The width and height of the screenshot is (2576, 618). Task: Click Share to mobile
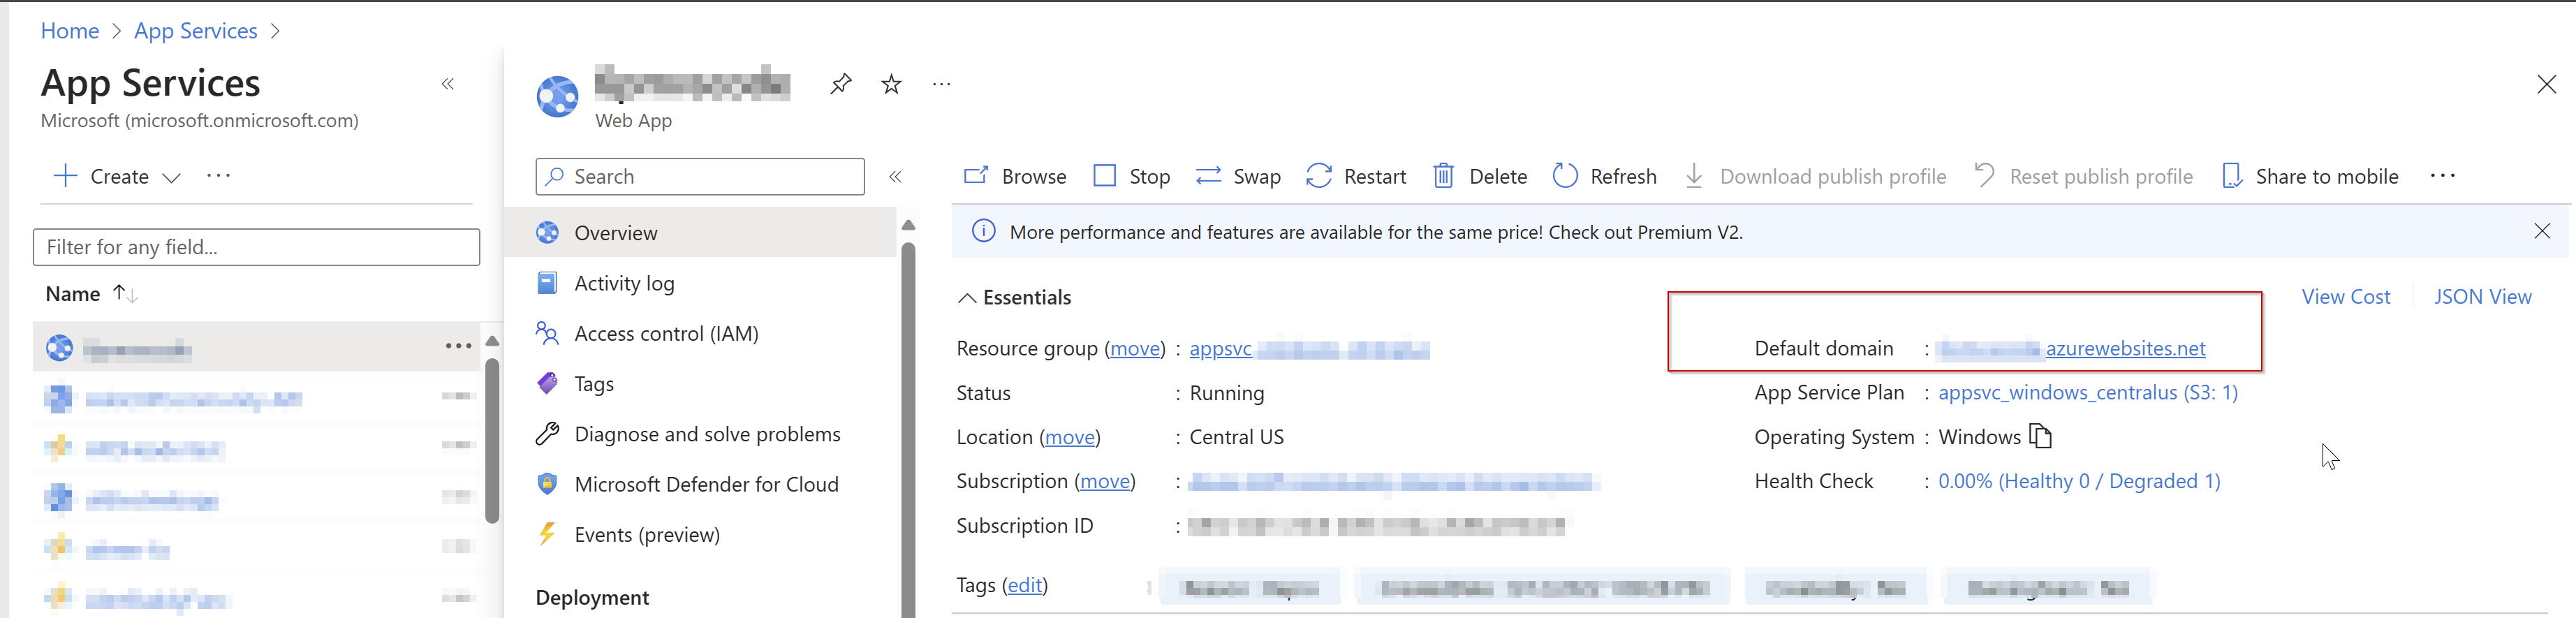[x=2309, y=176]
